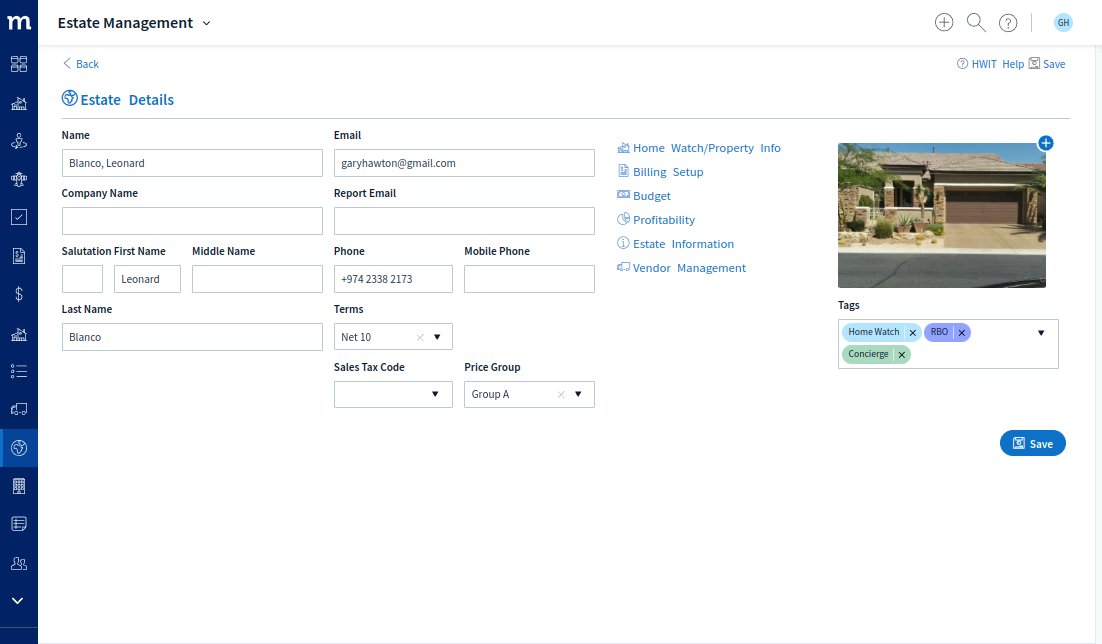The height and width of the screenshot is (644, 1102).
Task: Click the Middle Name field
Action: pyautogui.click(x=257, y=279)
